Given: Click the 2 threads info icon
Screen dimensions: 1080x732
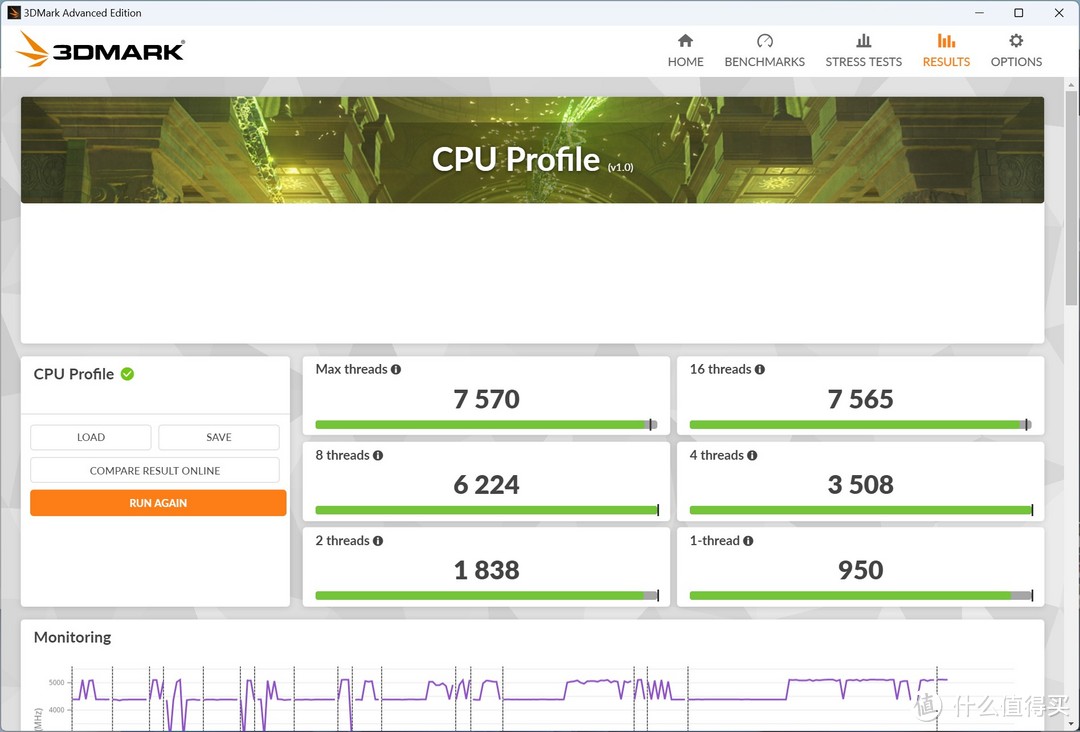Looking at the screenshot, I should 378,541.
